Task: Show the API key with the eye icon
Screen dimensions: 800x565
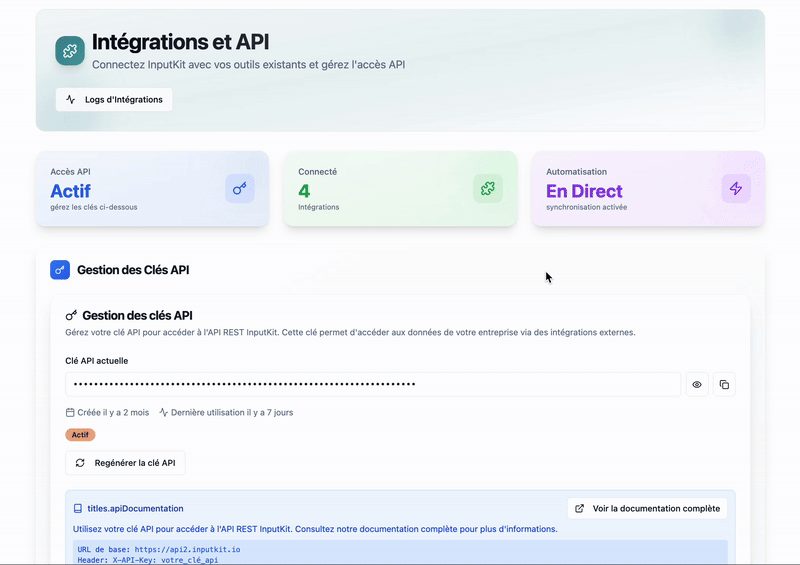Action: [697, 384]
